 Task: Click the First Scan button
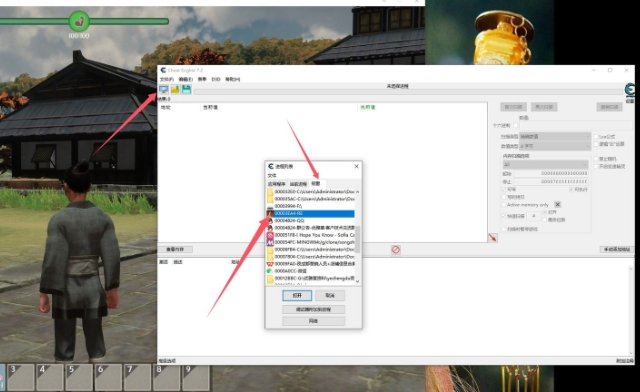tap(513, 107)
